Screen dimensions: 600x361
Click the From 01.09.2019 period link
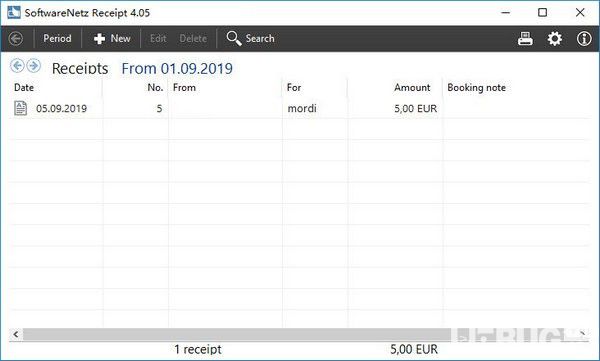coord(177,69)
